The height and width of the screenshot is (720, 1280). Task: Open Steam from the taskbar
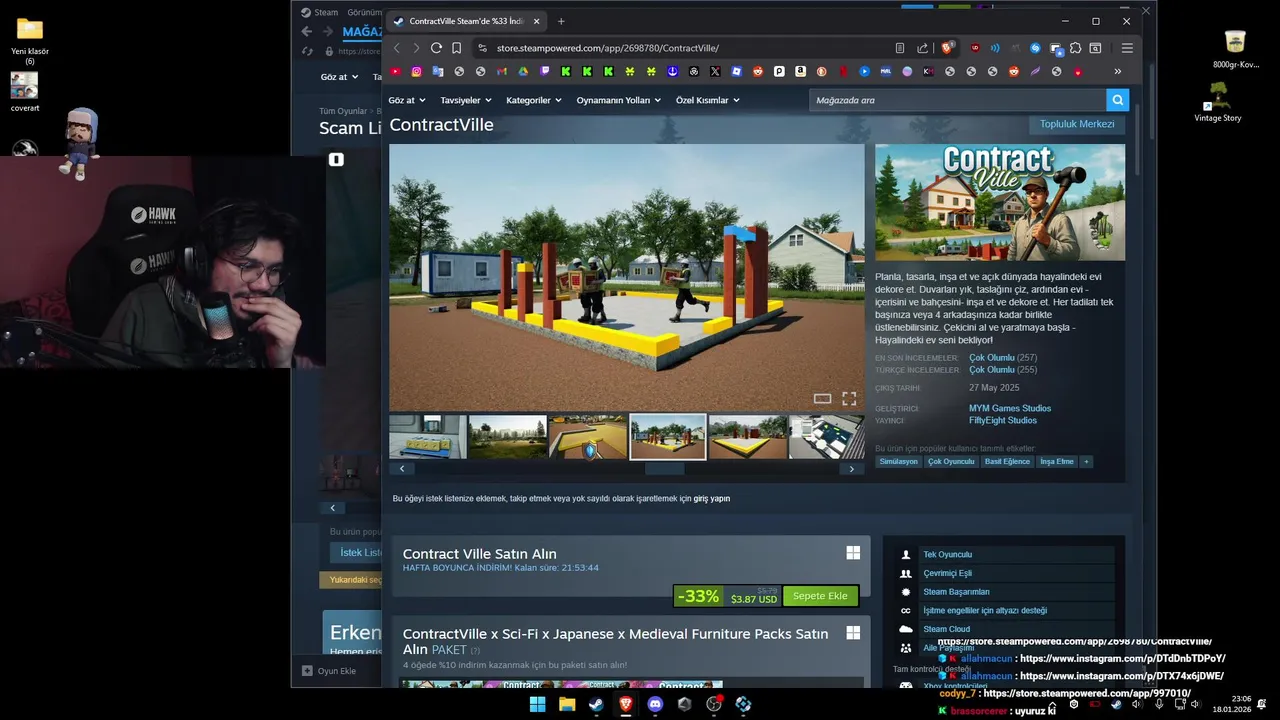[x=596, y=704]
